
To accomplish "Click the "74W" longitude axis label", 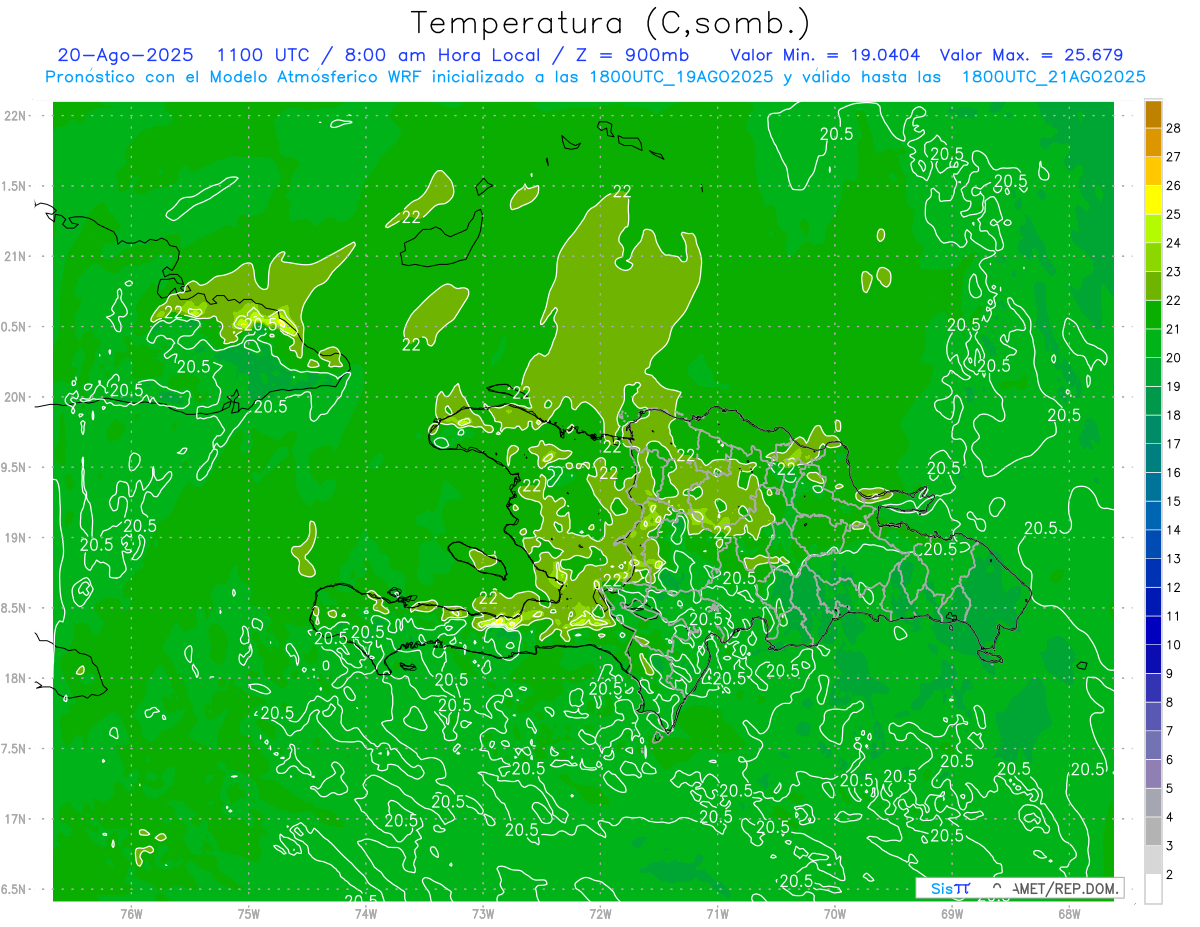I will 366,913.
